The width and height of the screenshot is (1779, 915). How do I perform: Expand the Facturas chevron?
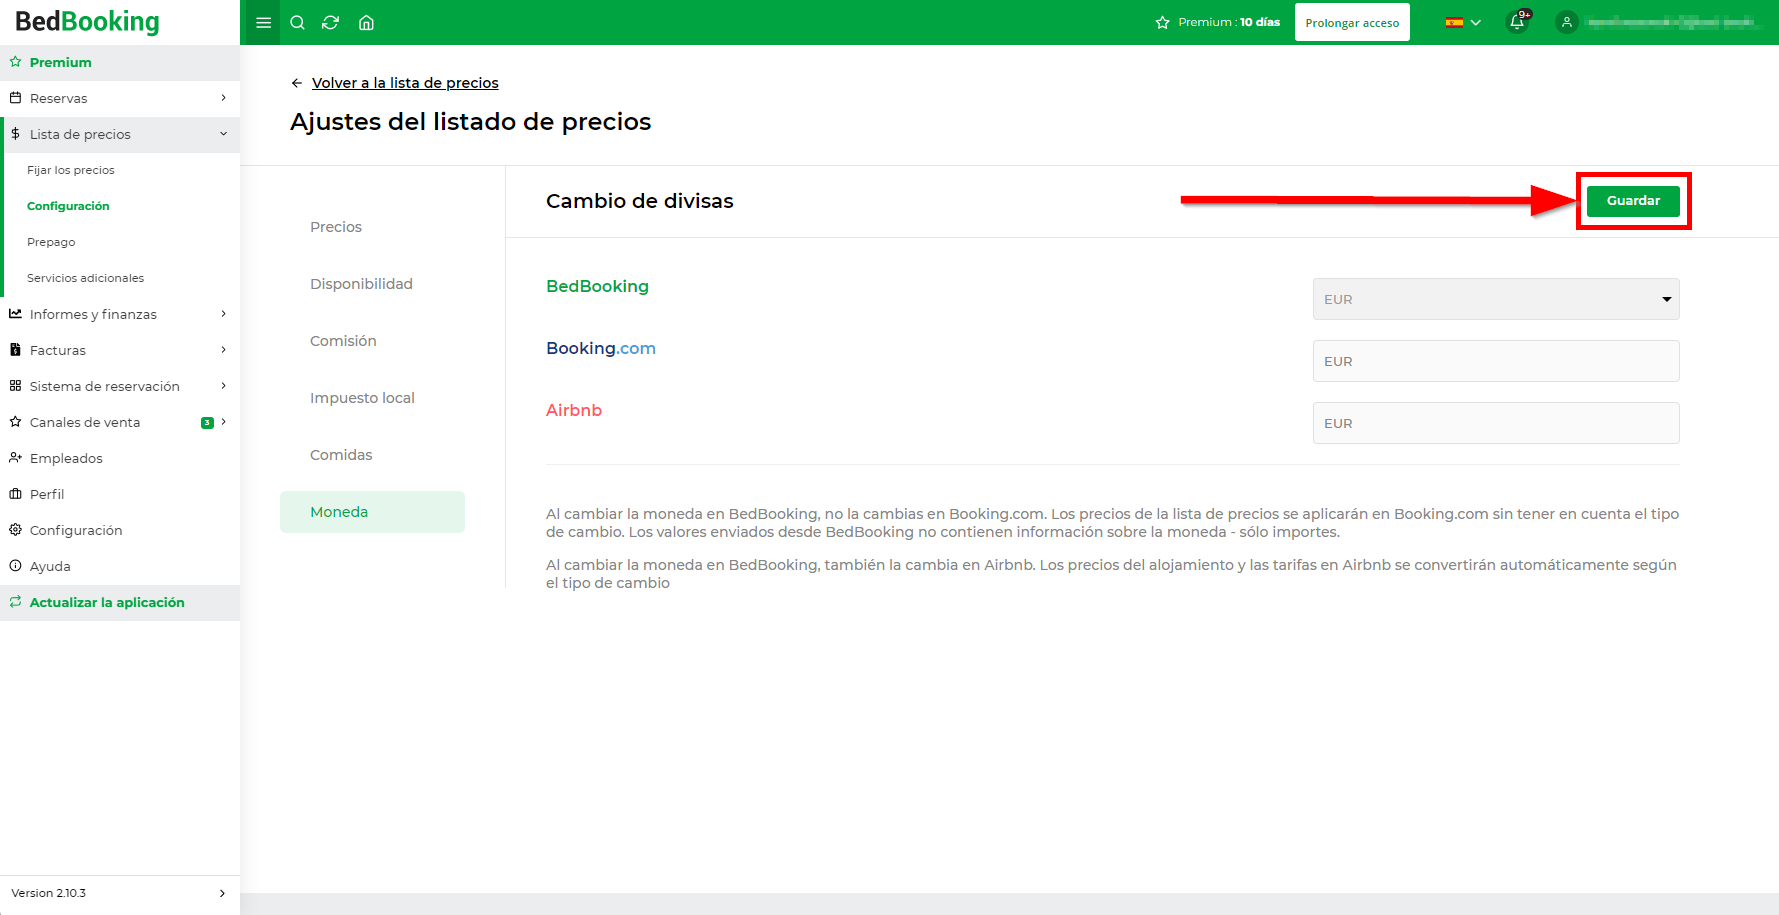(x=223, y=350)
